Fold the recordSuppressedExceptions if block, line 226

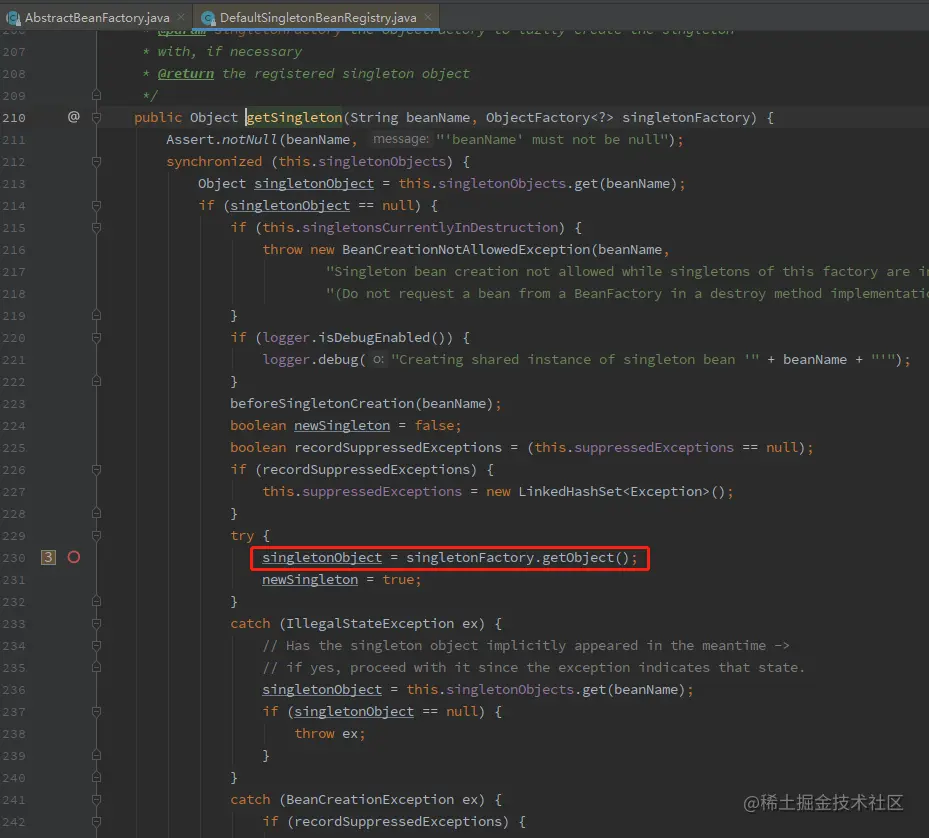tap(97, 470)
